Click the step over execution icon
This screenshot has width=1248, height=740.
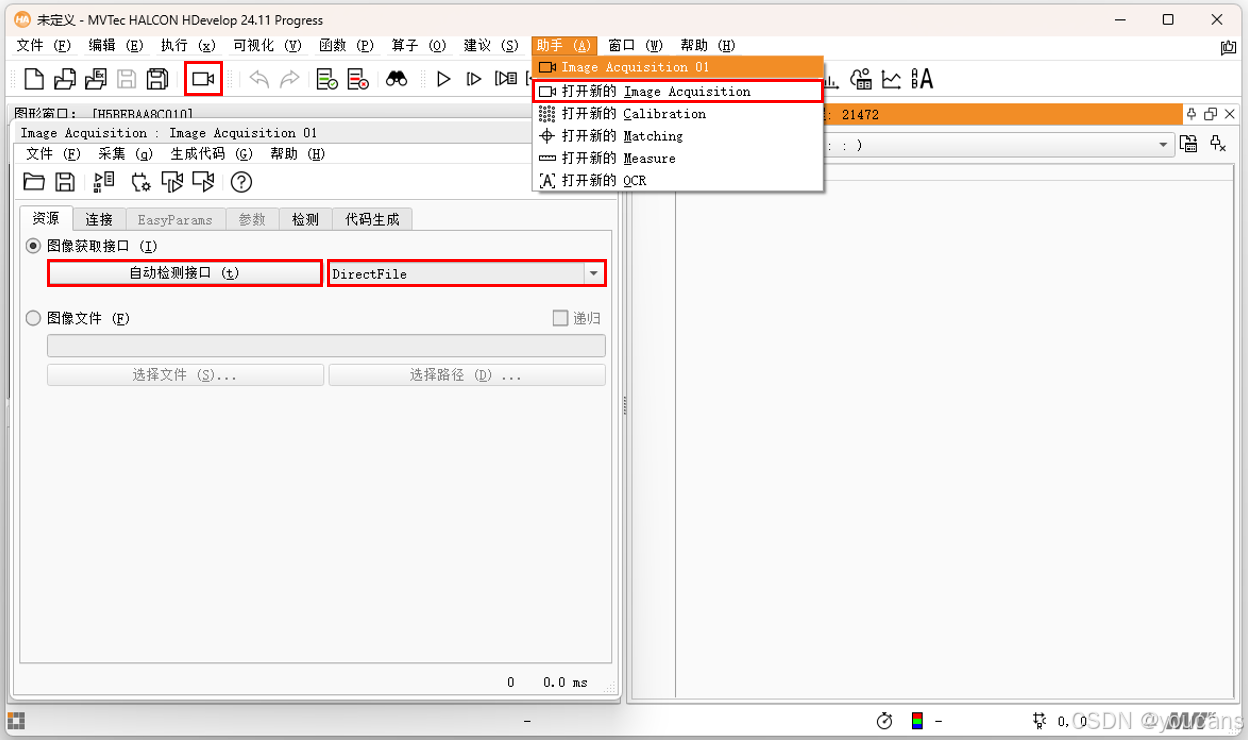tap(474, 79)
